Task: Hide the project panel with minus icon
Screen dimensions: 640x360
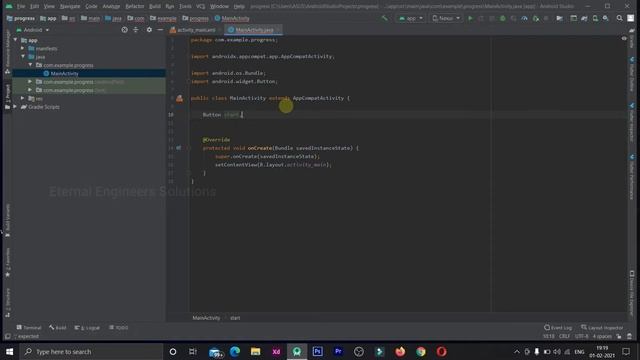Action: coord(160,30)
